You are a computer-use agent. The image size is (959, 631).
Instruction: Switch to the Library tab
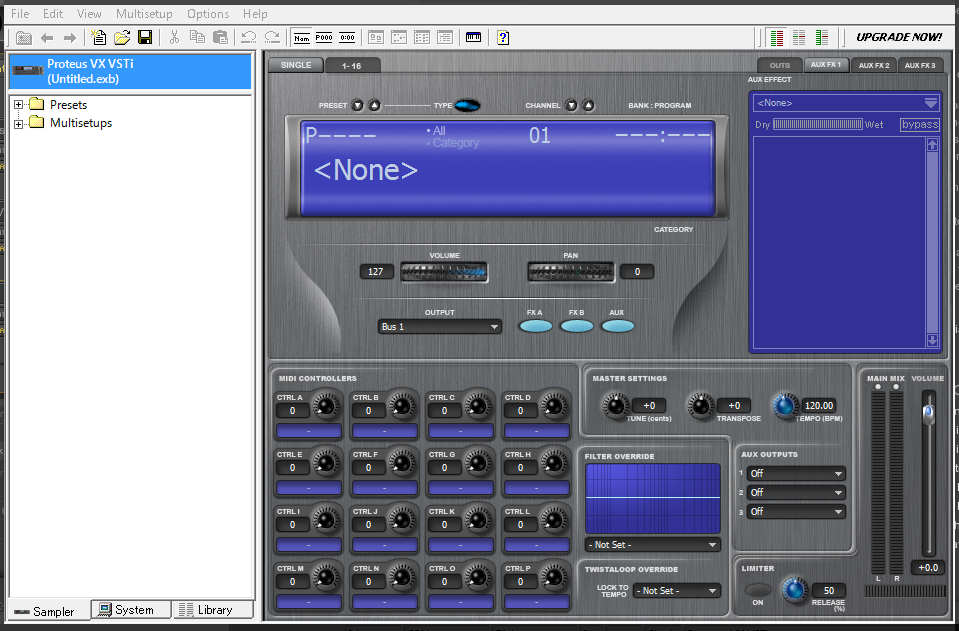tap(212, 610)
